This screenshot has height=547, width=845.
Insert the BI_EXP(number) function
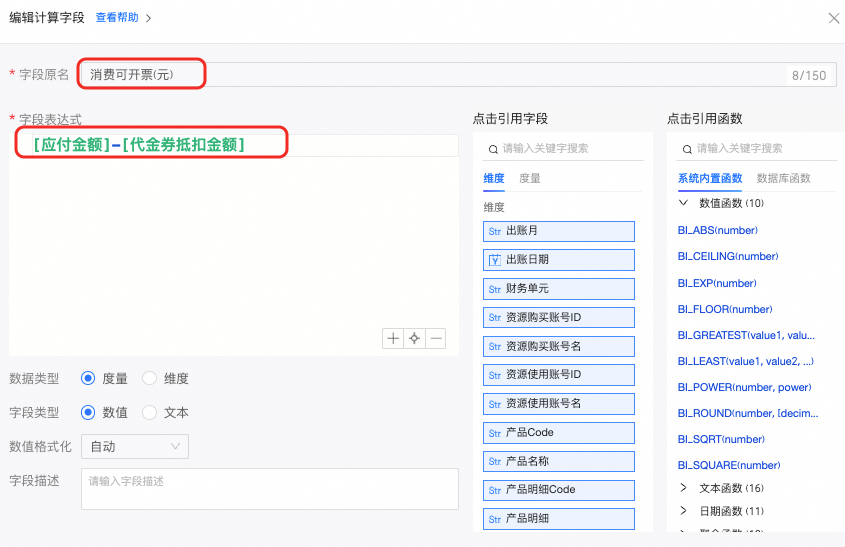click(x=717, y=283)
